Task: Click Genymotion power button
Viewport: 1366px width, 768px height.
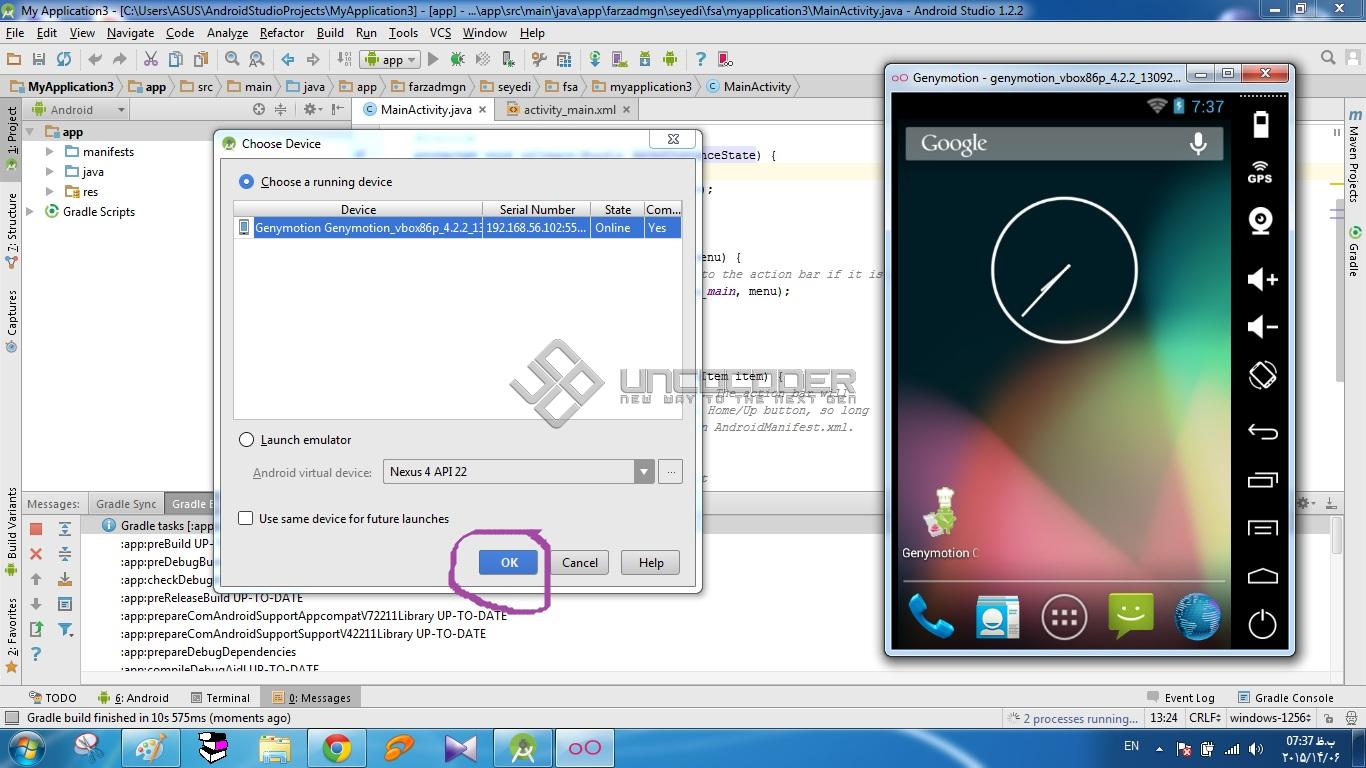Action: [x=1262, y=623]
